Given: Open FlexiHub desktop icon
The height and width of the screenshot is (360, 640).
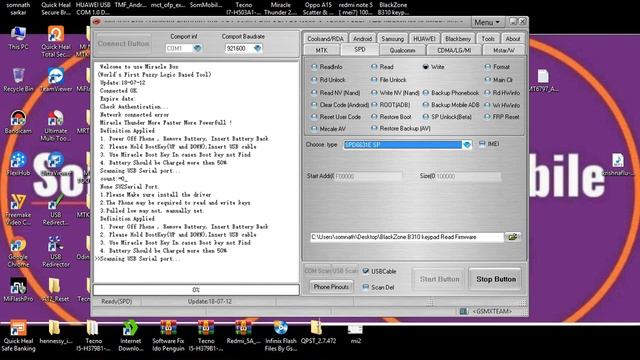Looking at the screenshot, I should [x=18, y=164].
